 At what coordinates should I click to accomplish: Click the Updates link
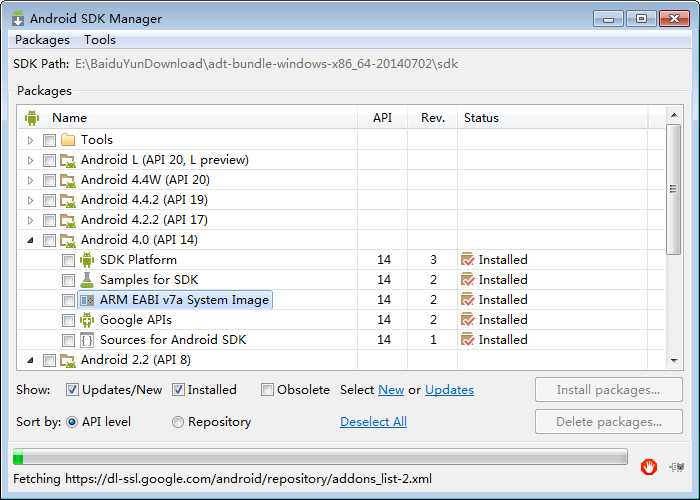449,390
